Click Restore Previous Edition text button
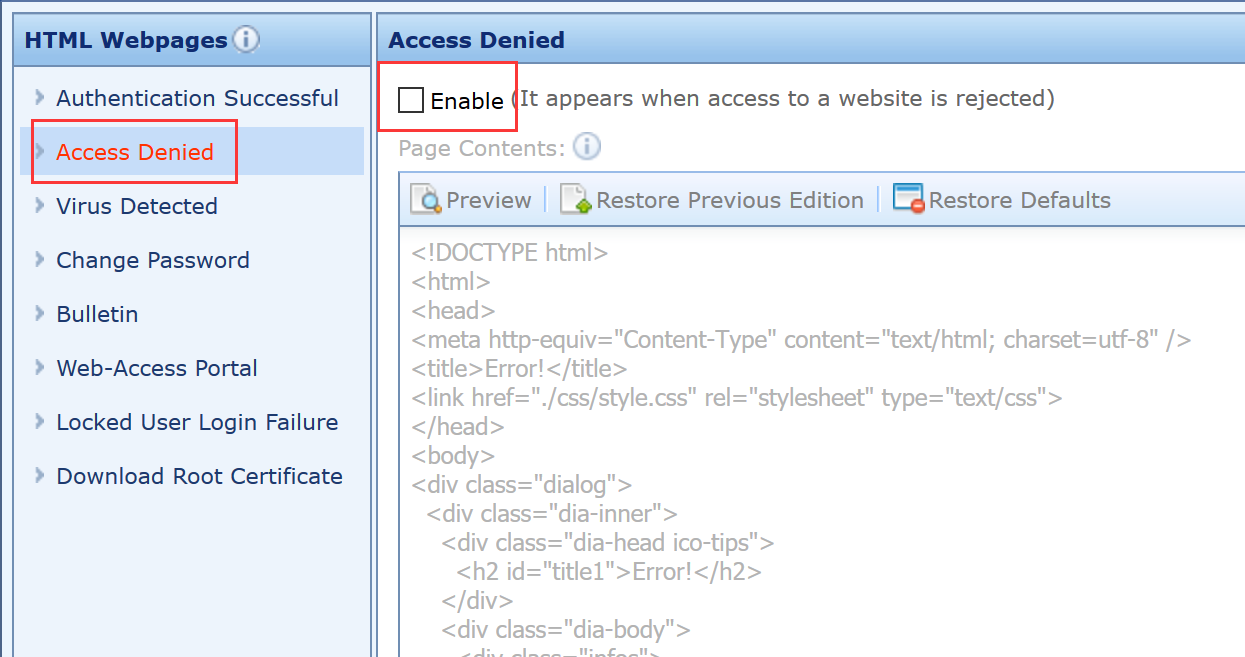1245x657 pixels. pos(729,200)
